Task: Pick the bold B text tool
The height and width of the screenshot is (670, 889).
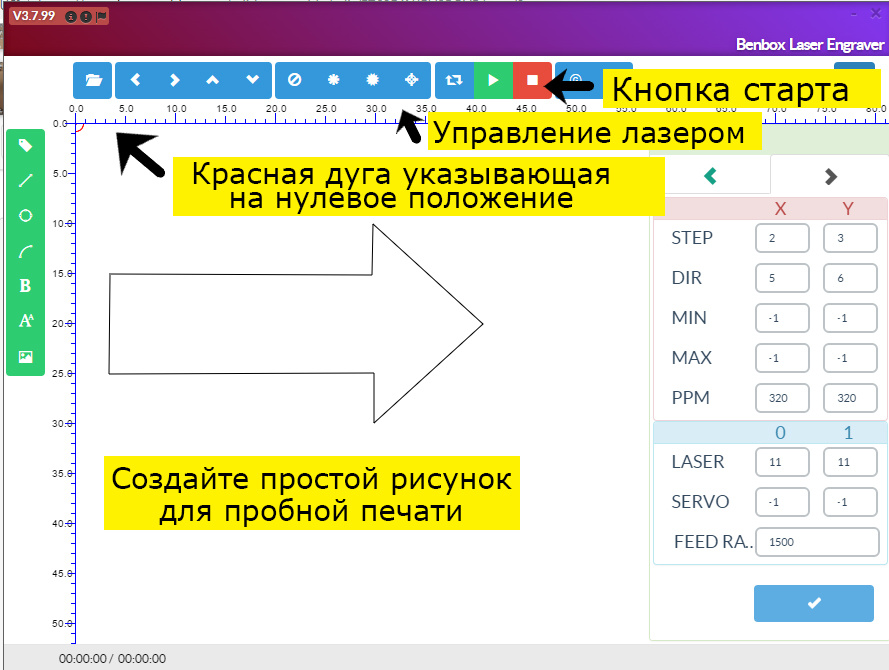Action: click(x=26, y=286)
